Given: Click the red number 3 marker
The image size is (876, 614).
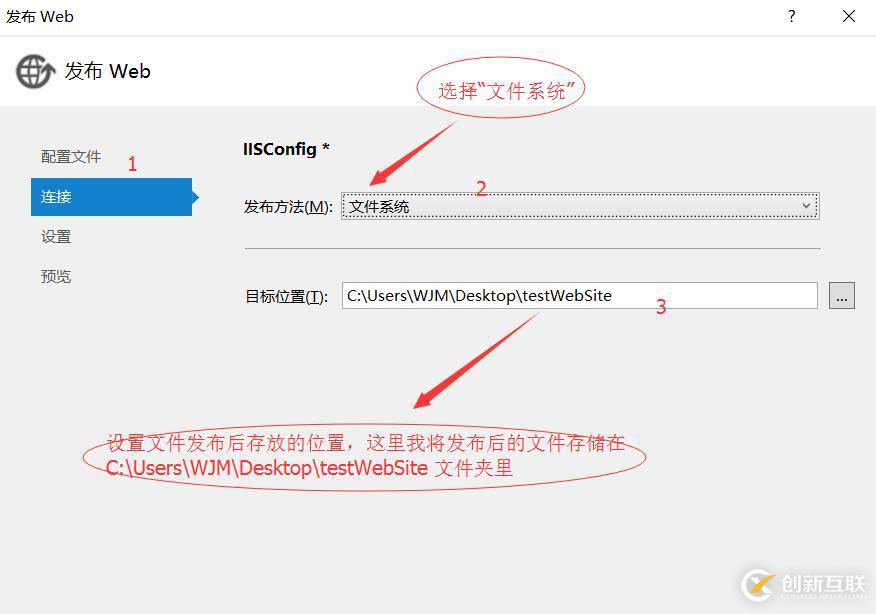Looking at the screenshot, I should tap(661, 307).
